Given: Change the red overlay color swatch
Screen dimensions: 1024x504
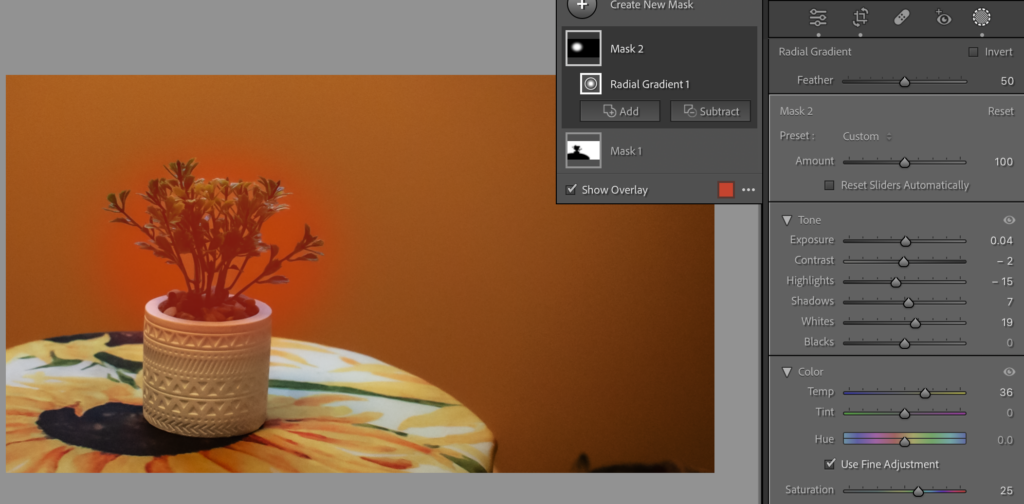Looking at the screenshot, I should [726, 190].
